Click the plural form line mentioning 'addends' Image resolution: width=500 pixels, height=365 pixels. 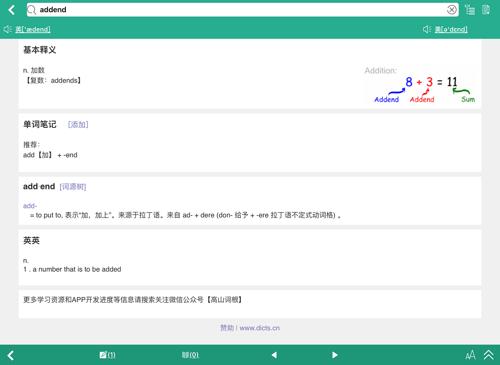point(52,80)
